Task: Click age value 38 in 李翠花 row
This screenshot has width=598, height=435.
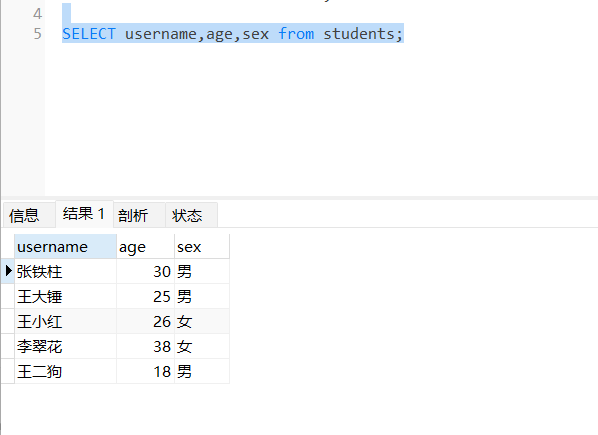Action: coord(145,346)
